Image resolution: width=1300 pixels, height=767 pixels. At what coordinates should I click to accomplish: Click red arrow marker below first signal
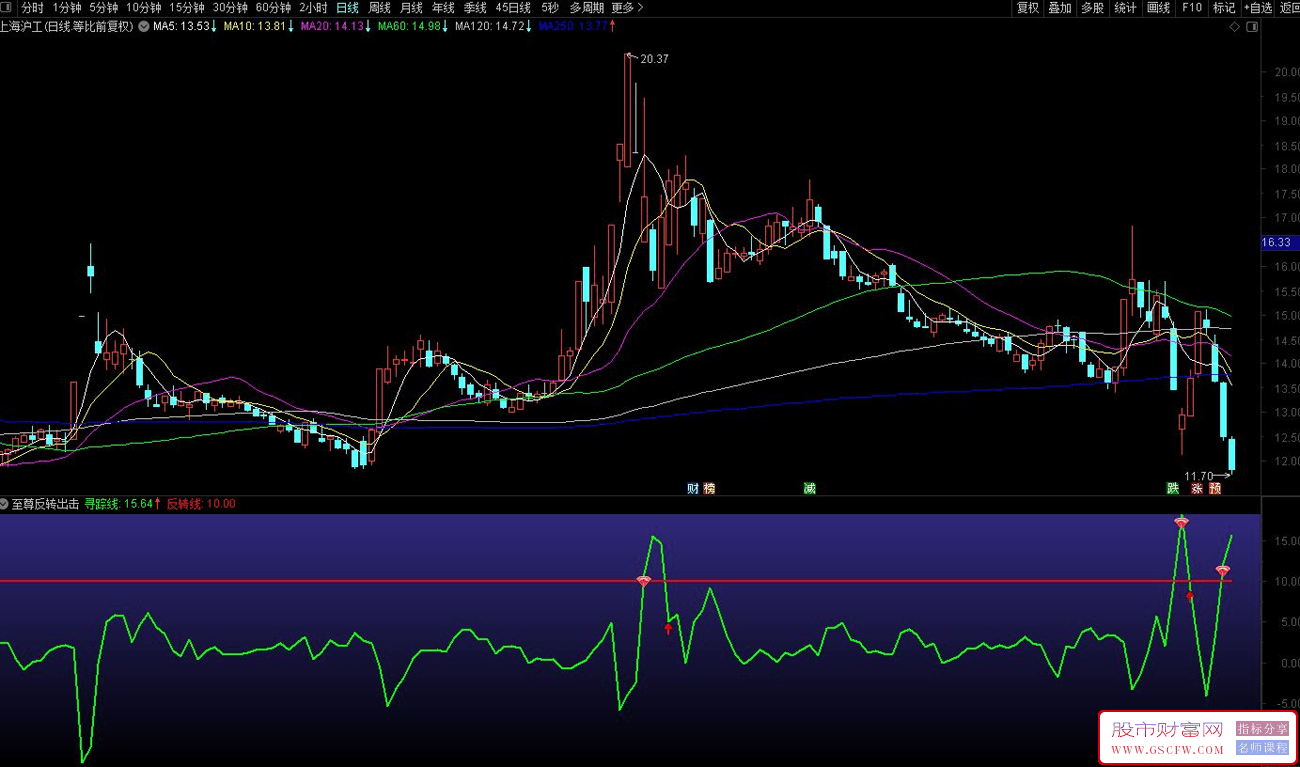coord(668,628)
